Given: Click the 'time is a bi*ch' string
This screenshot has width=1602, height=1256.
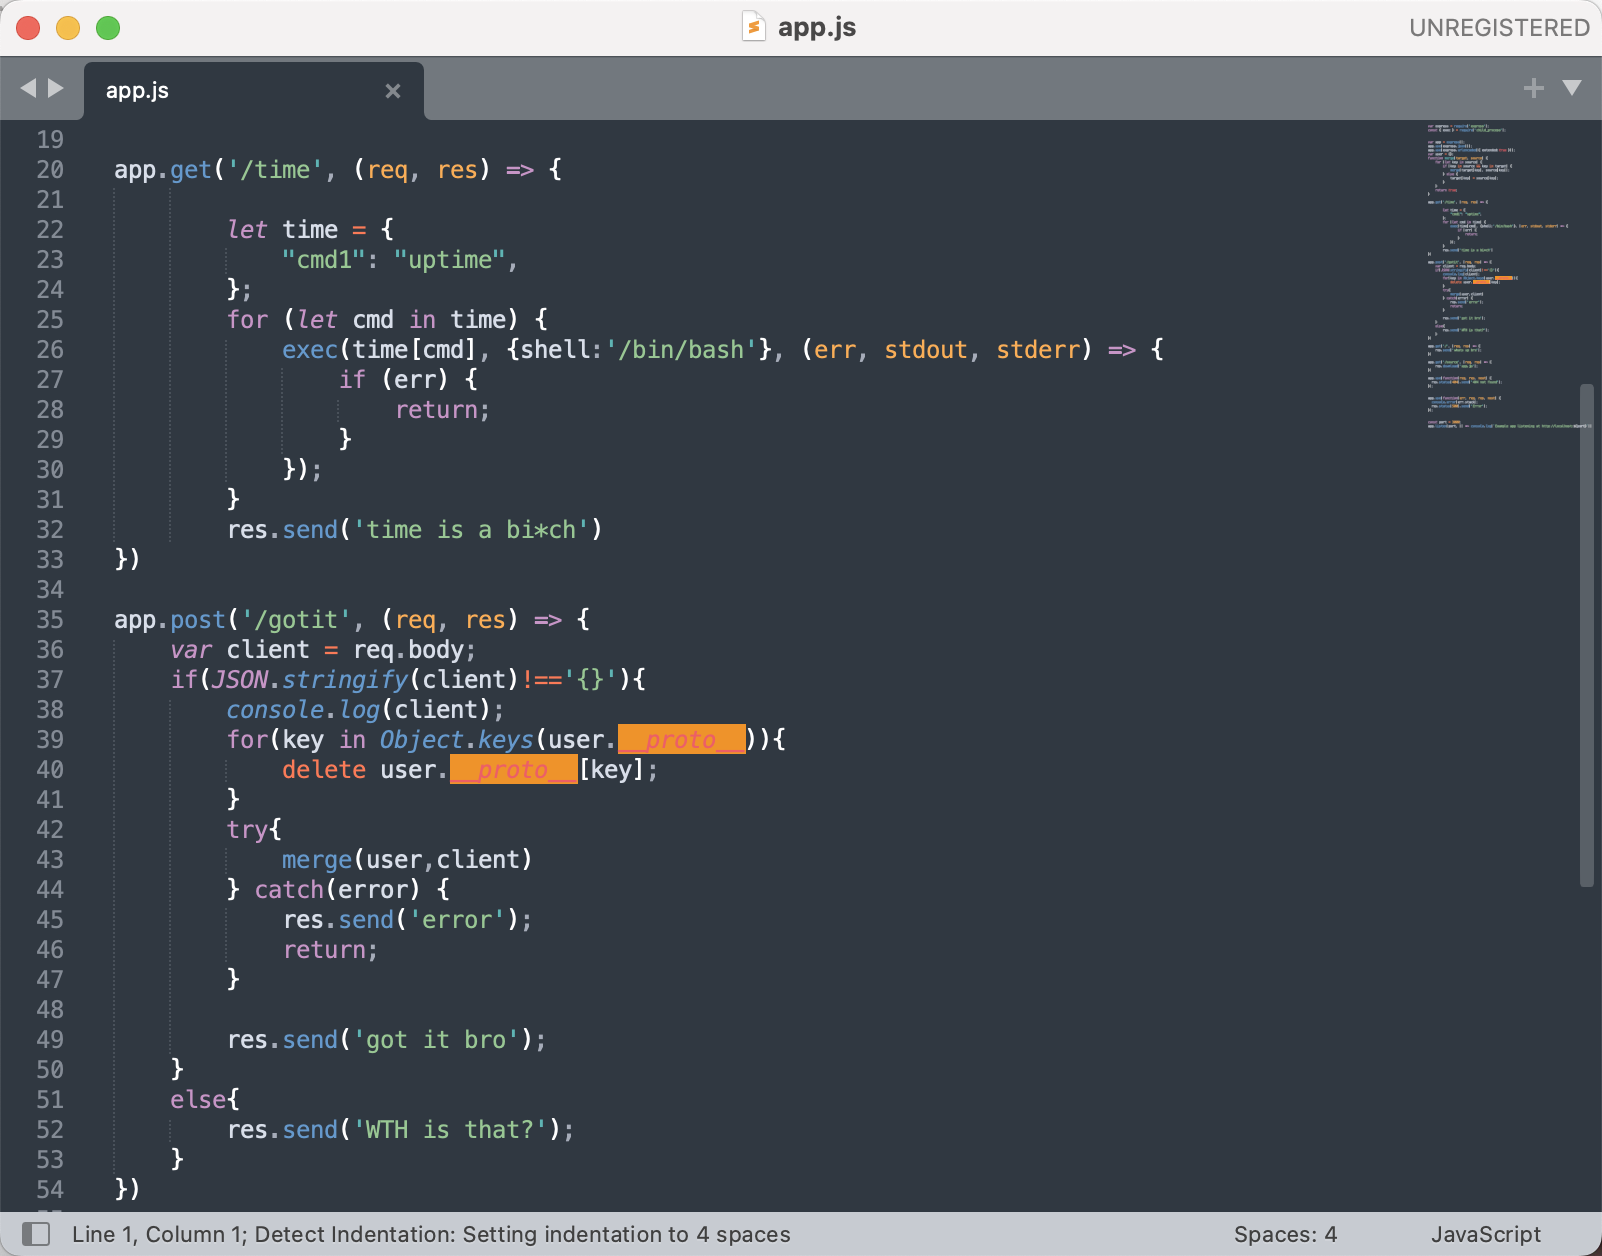Looking at the screenshot, I should click(x=471, y=530).
